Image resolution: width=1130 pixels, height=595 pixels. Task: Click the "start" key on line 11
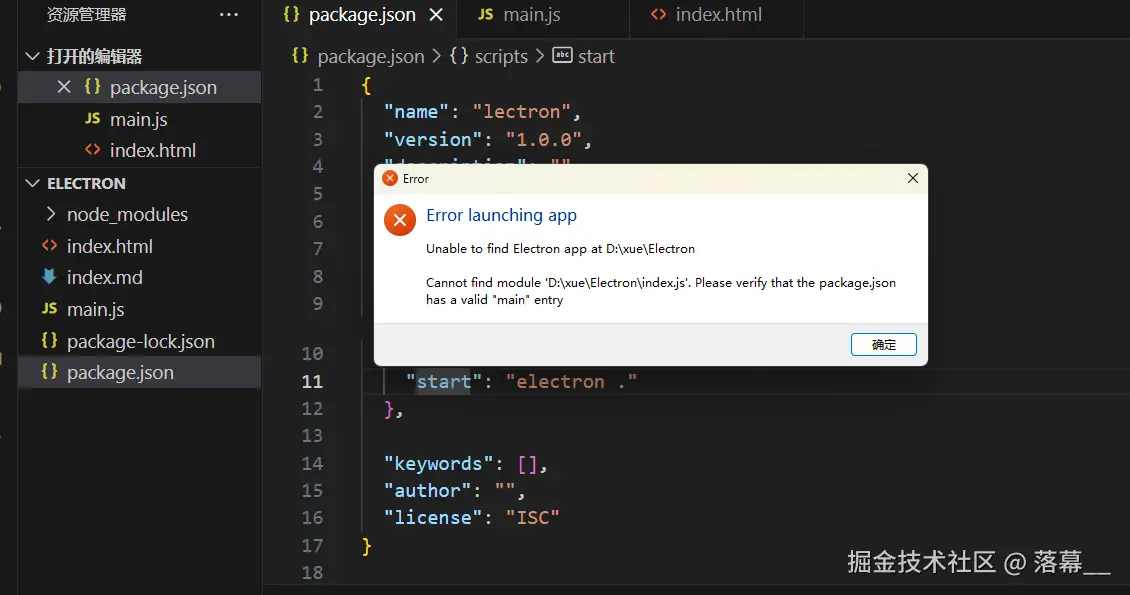(443, 382)
